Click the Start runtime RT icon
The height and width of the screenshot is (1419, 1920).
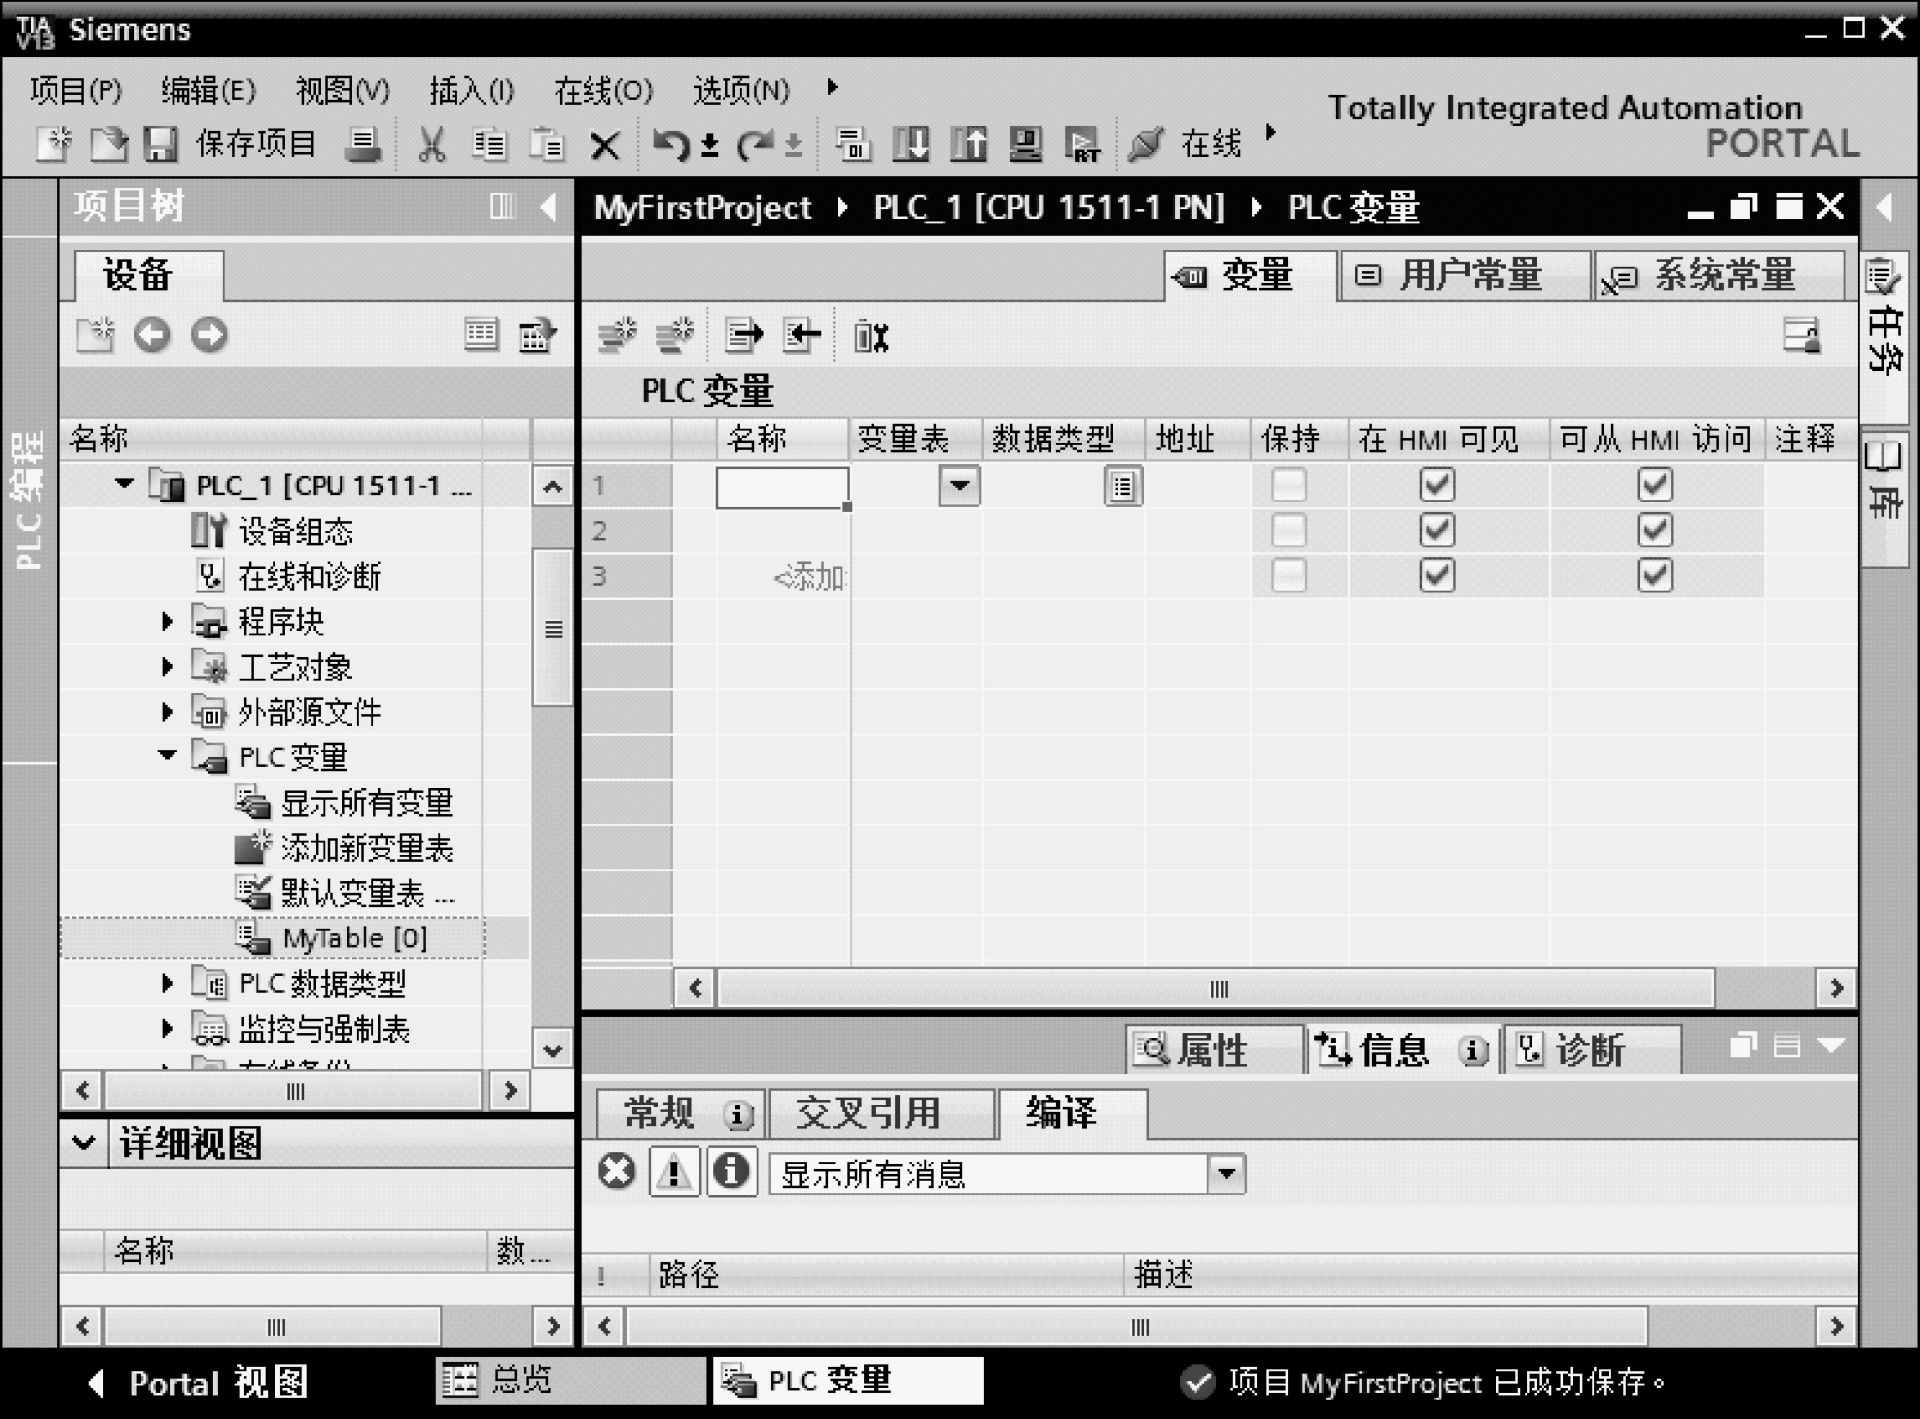pos(1082,145)
